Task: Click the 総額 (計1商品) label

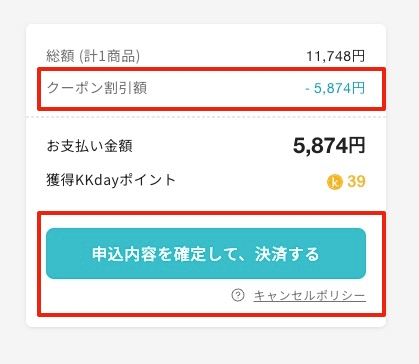Action: (x=93, y=56)
